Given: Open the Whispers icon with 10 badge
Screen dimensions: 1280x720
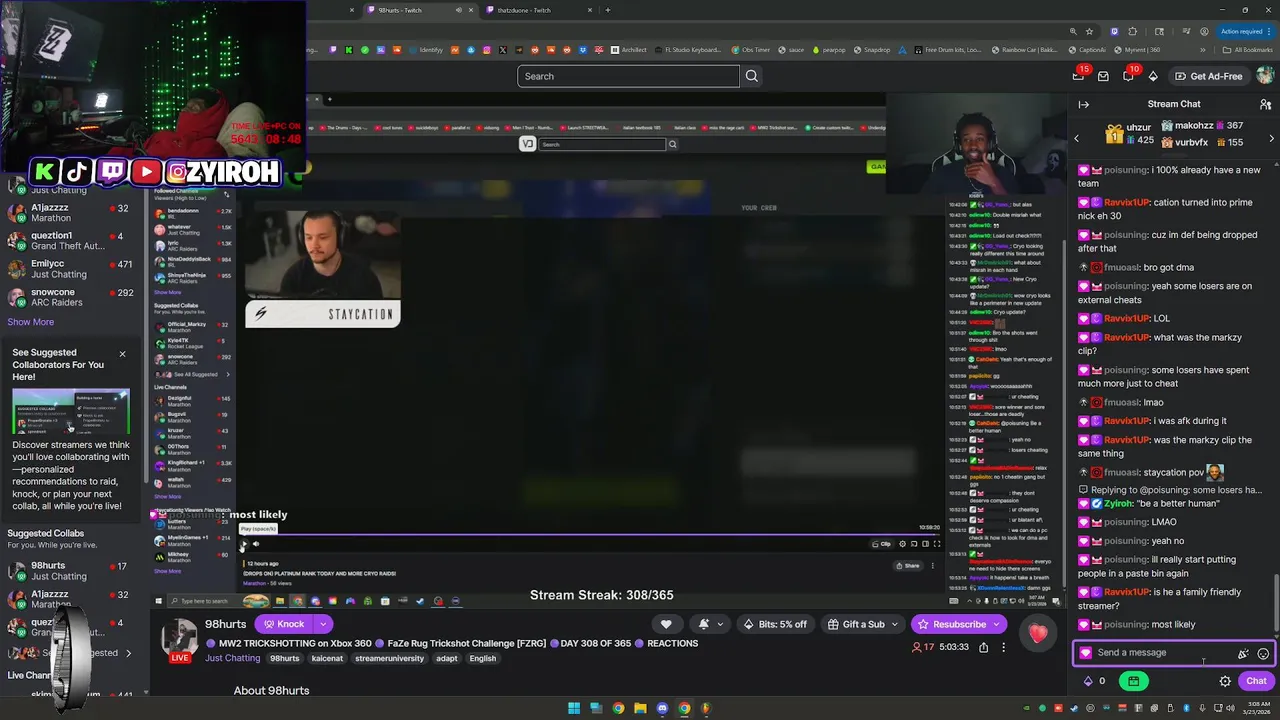Looking at the screenshot, I should [1128, 76].
